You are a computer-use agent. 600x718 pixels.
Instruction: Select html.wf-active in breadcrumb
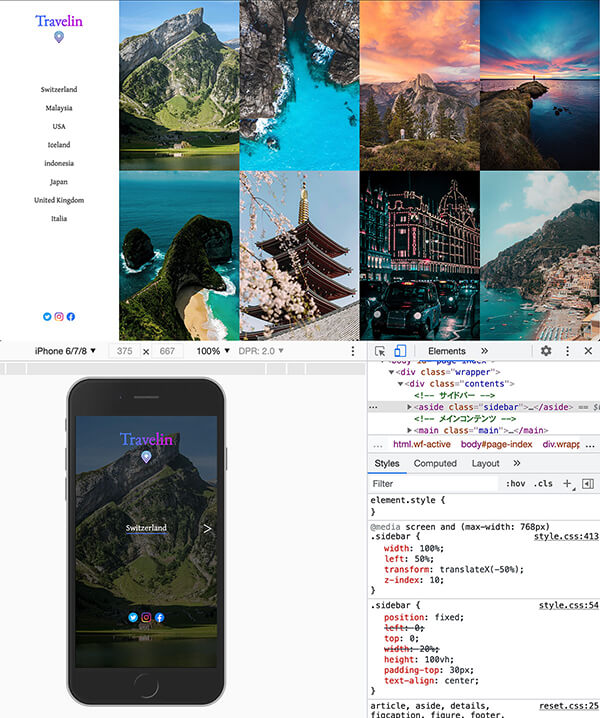click(422, 445)
